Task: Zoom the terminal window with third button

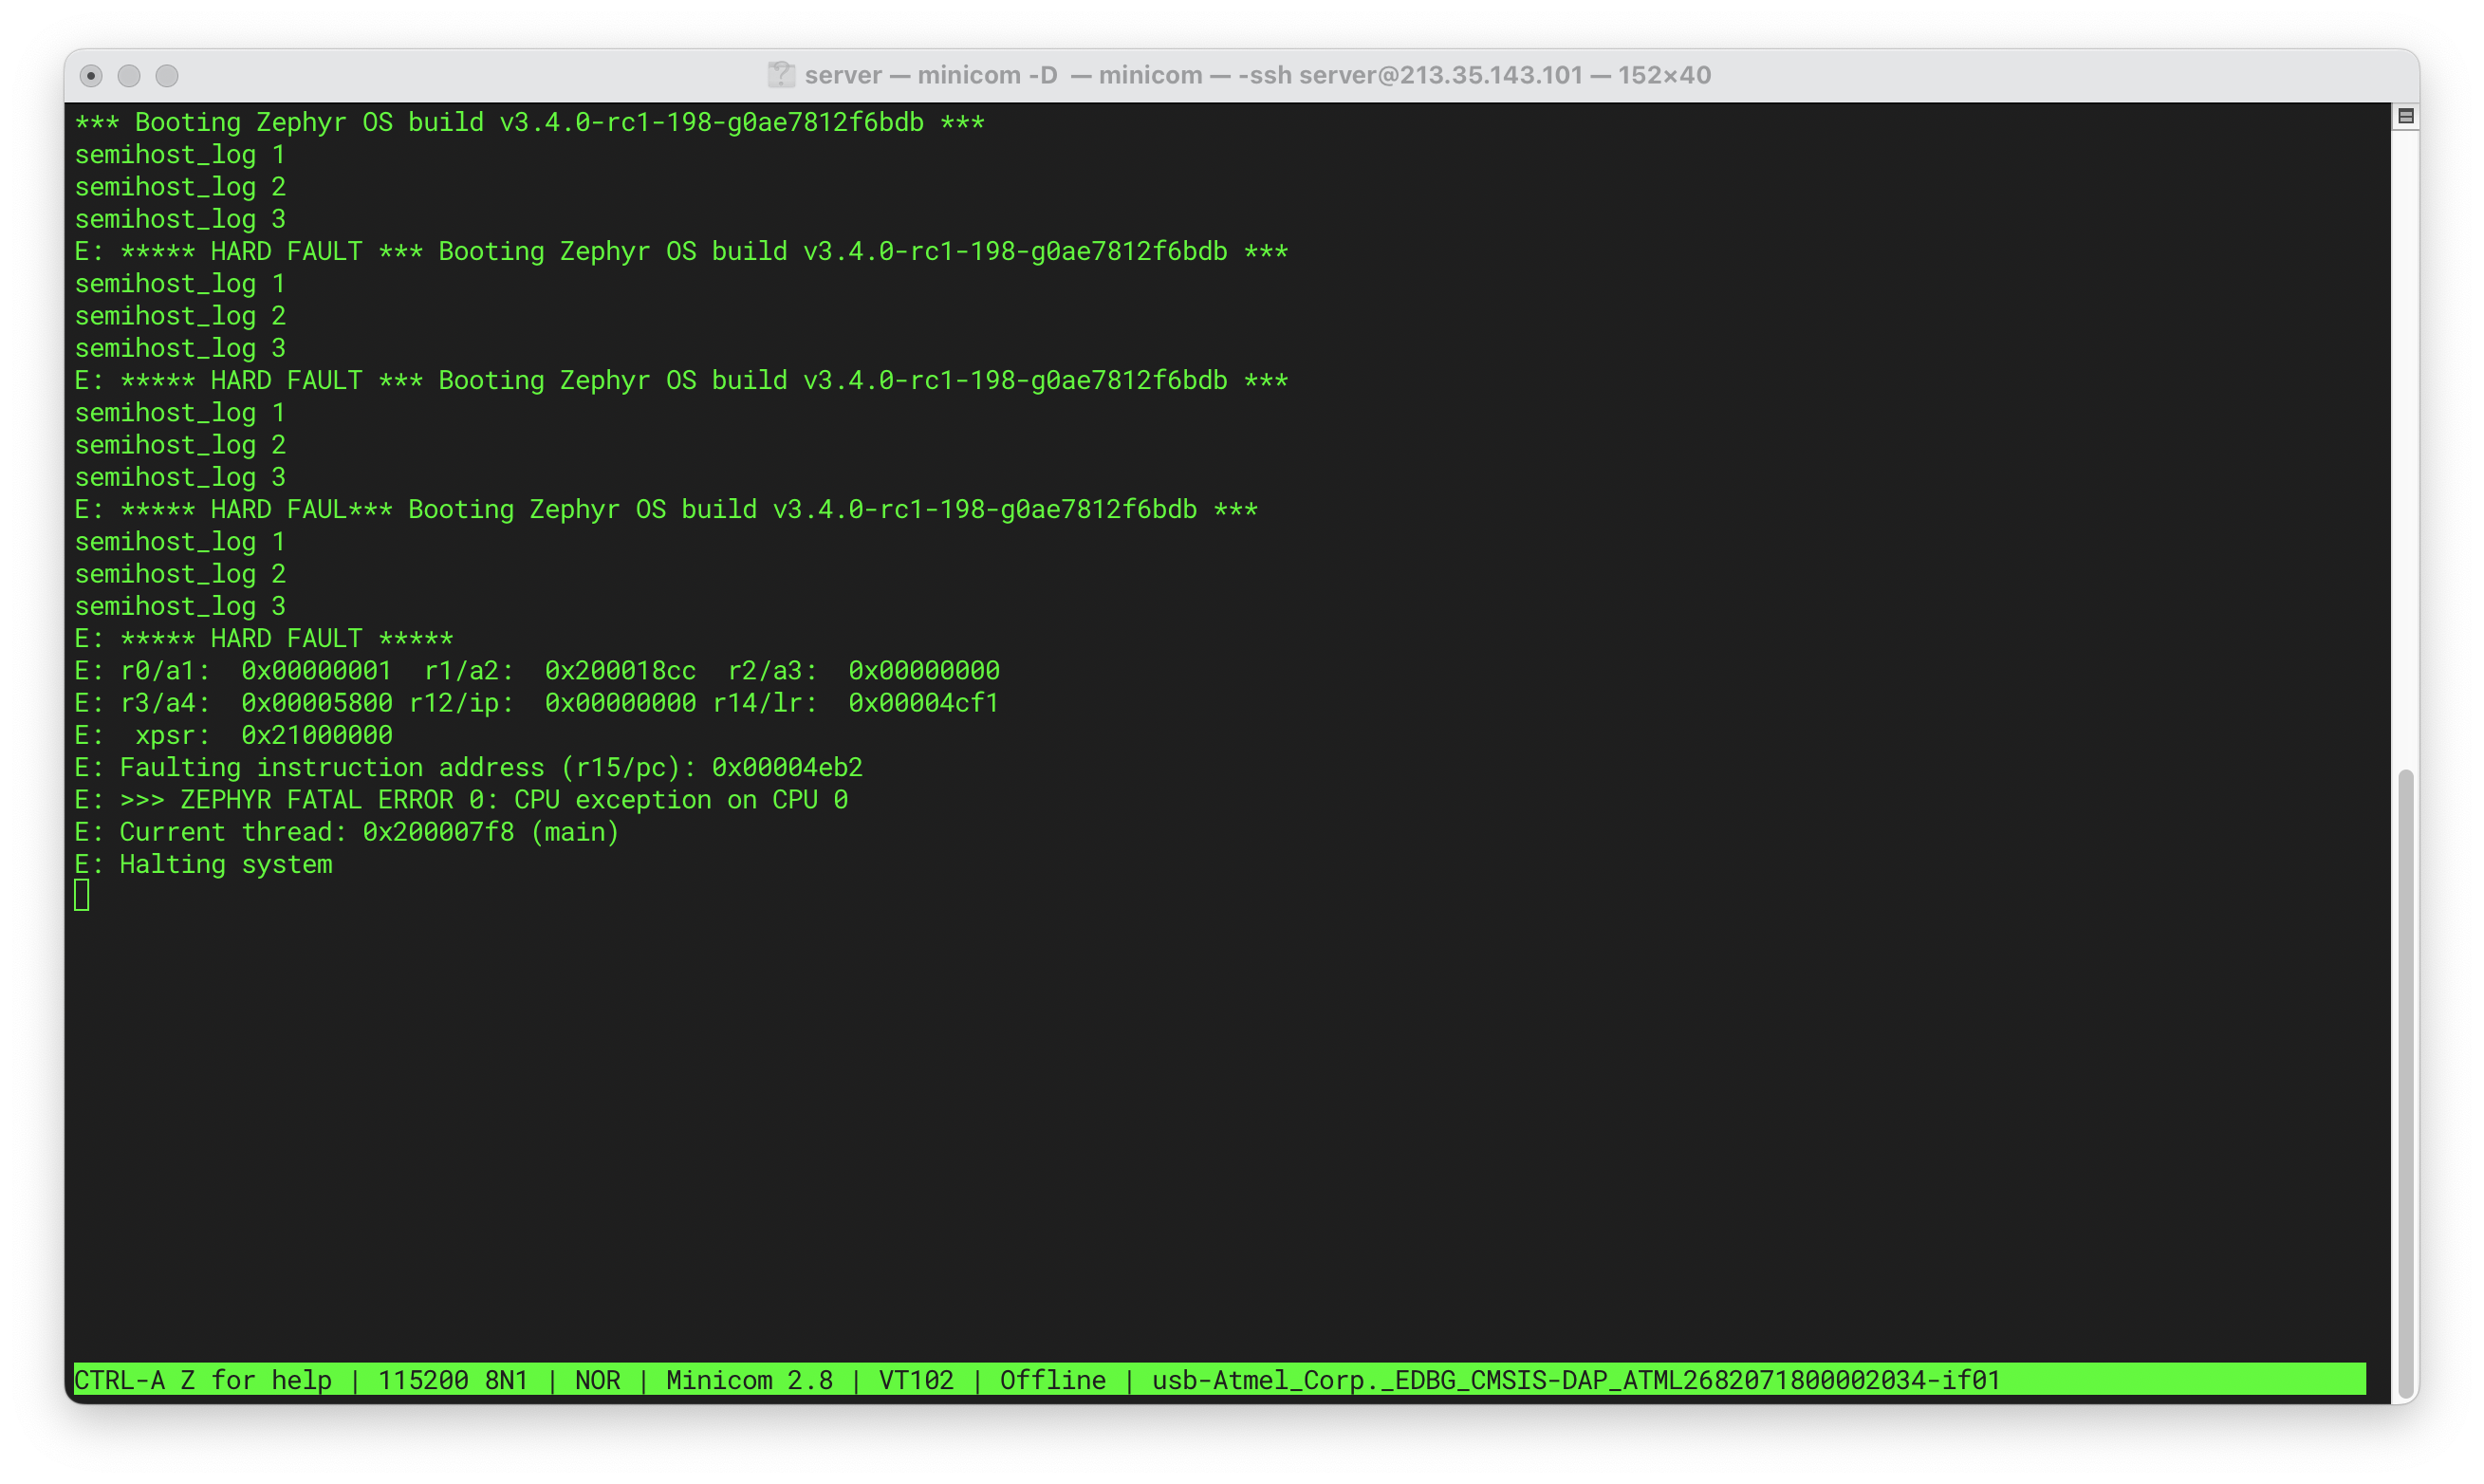Action: click(x=167, y=76)
